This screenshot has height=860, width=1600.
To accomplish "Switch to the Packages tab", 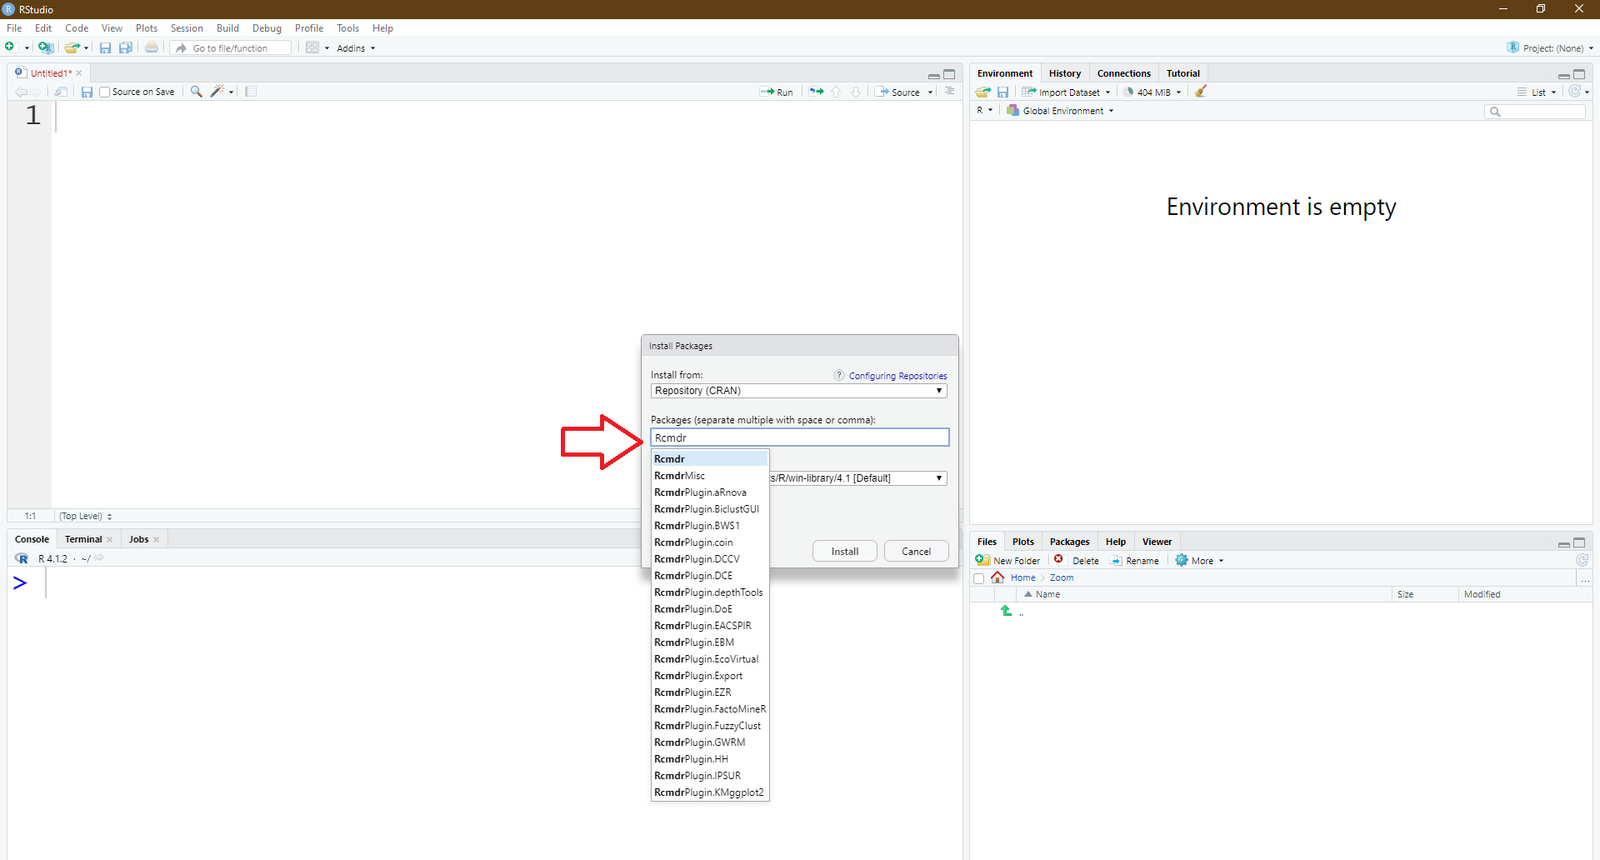I will click(x=1069, y=541).
